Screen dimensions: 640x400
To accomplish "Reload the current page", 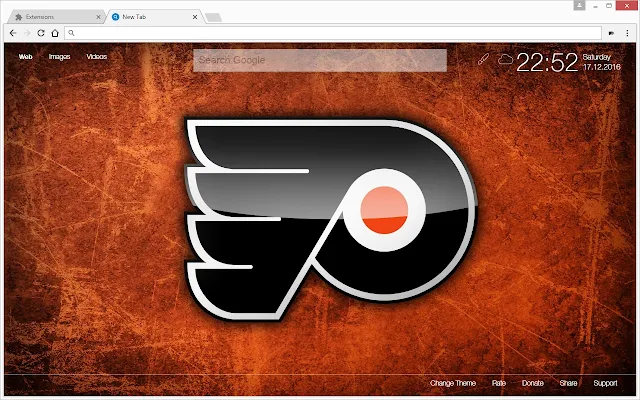I will coord(41,33).
